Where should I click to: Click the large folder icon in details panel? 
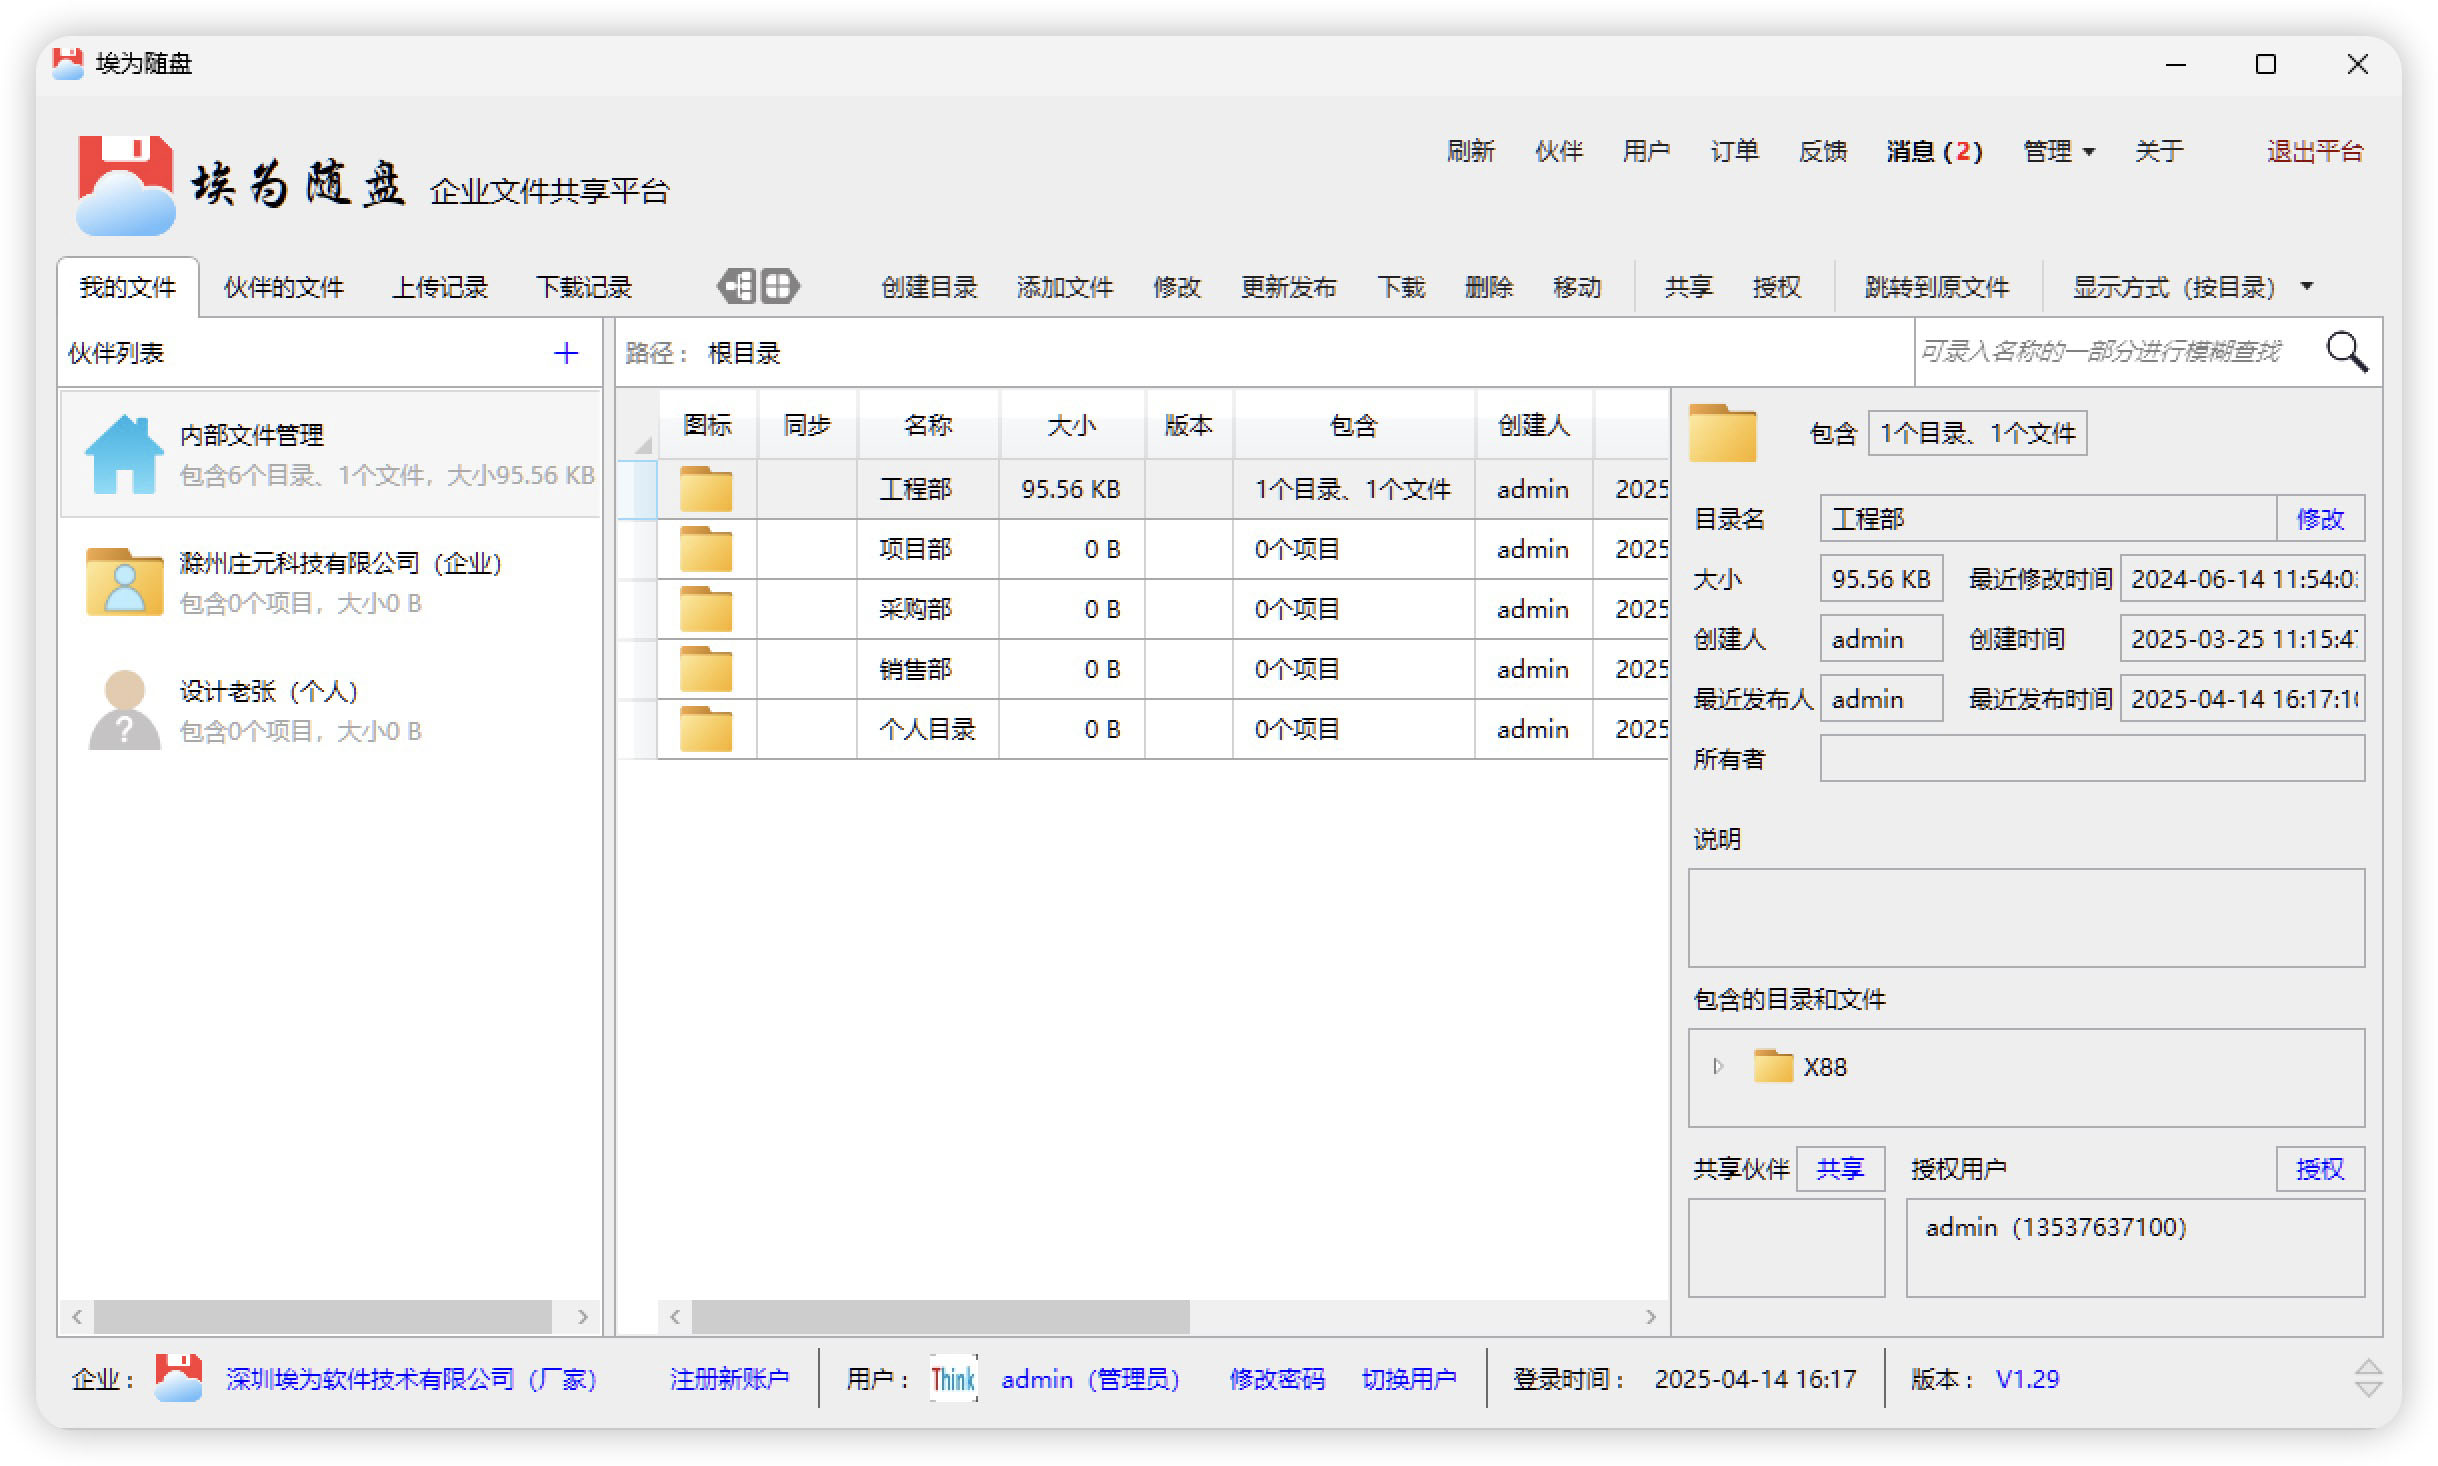coord(1723,433)
